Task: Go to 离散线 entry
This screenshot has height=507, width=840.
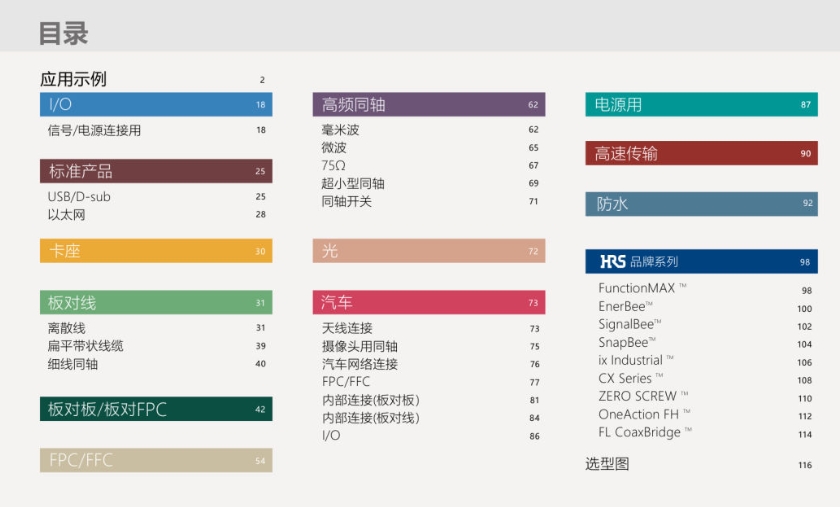Action: tap(66, 328)
